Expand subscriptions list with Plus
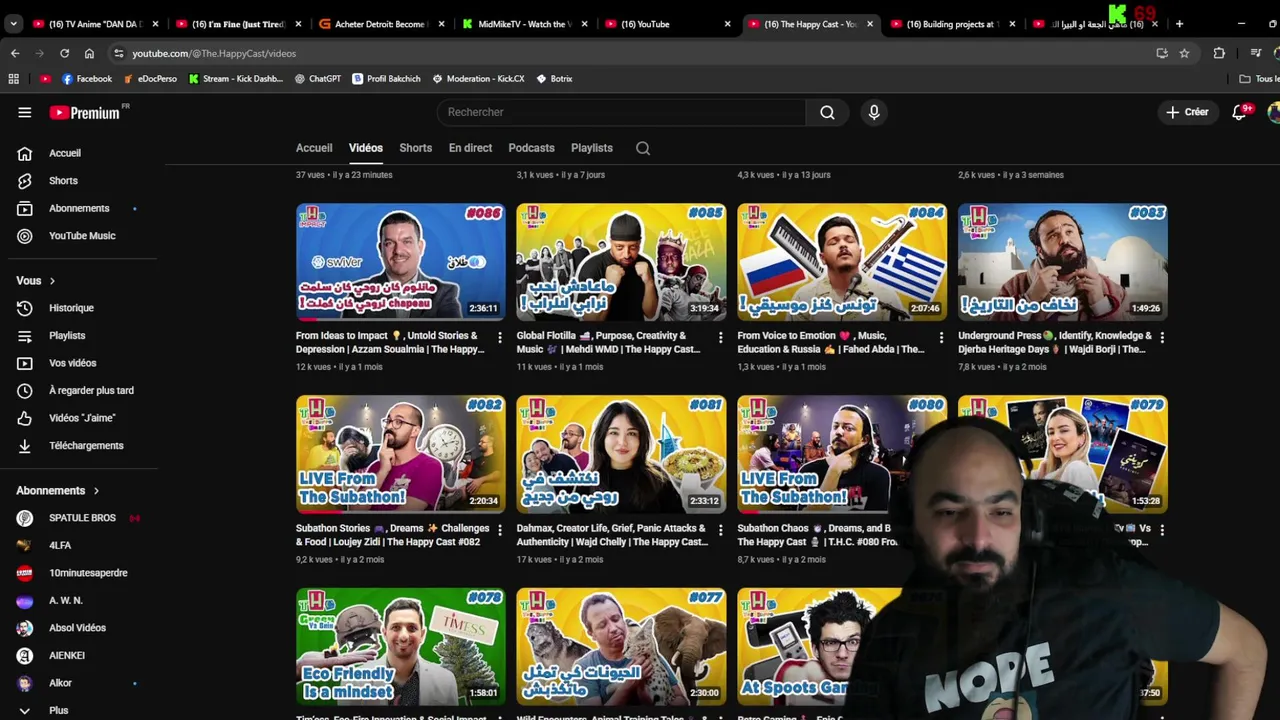Image resolution: width=1280 pixels, height=720 pixels. click(58, 710)
